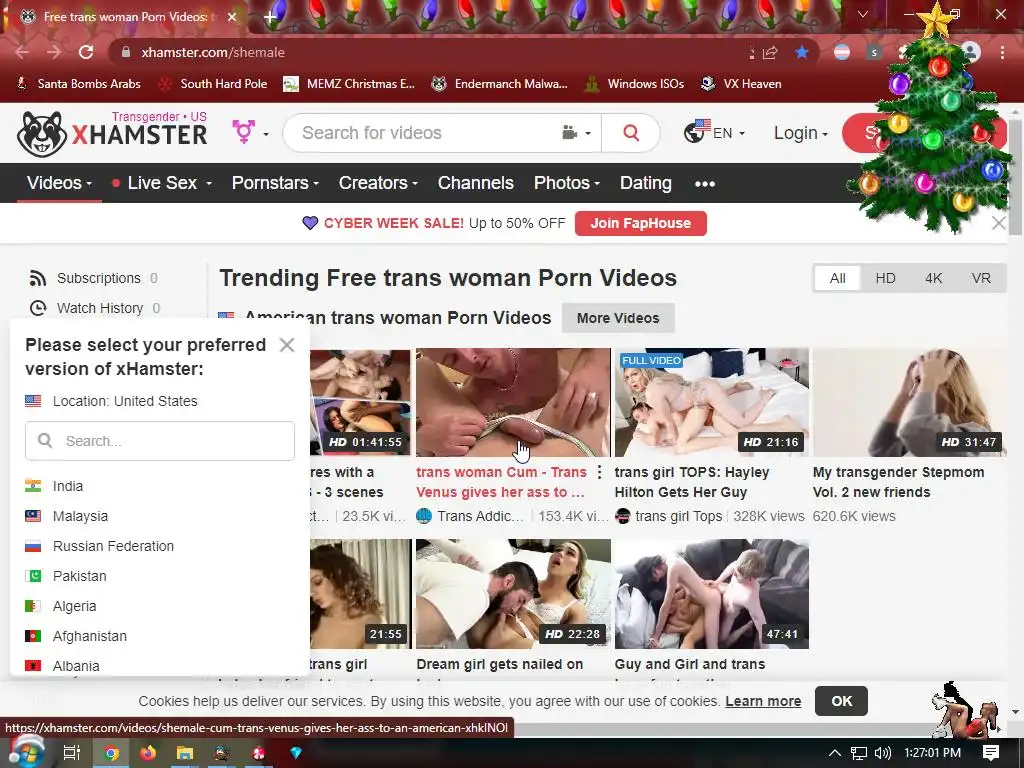Switch to the HD filter tab
1024x768 pixels.
tap(885, 278)
